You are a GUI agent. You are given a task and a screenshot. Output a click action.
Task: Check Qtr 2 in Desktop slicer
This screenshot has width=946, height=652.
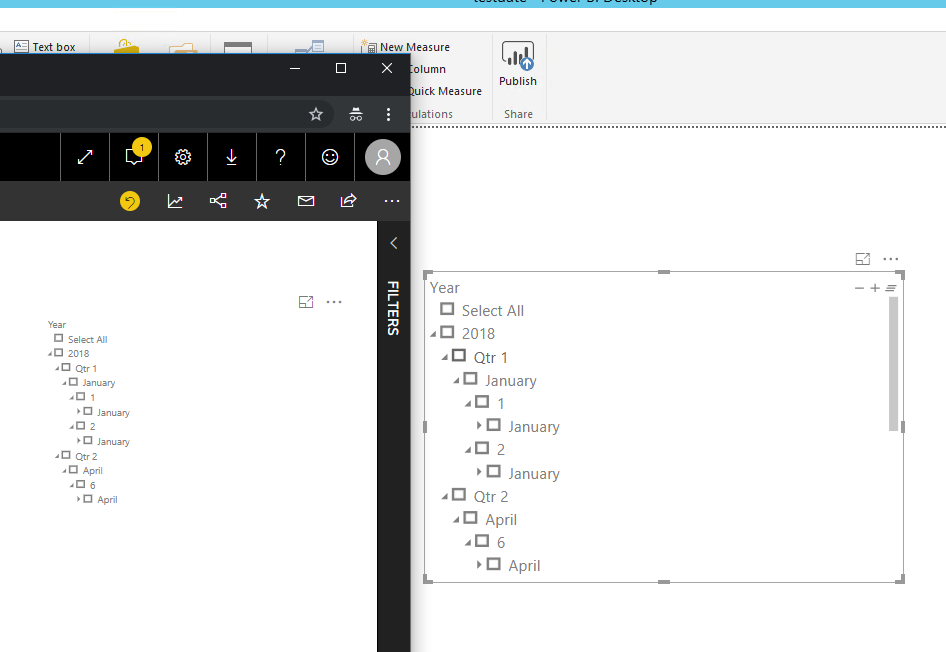pos(459,495)
